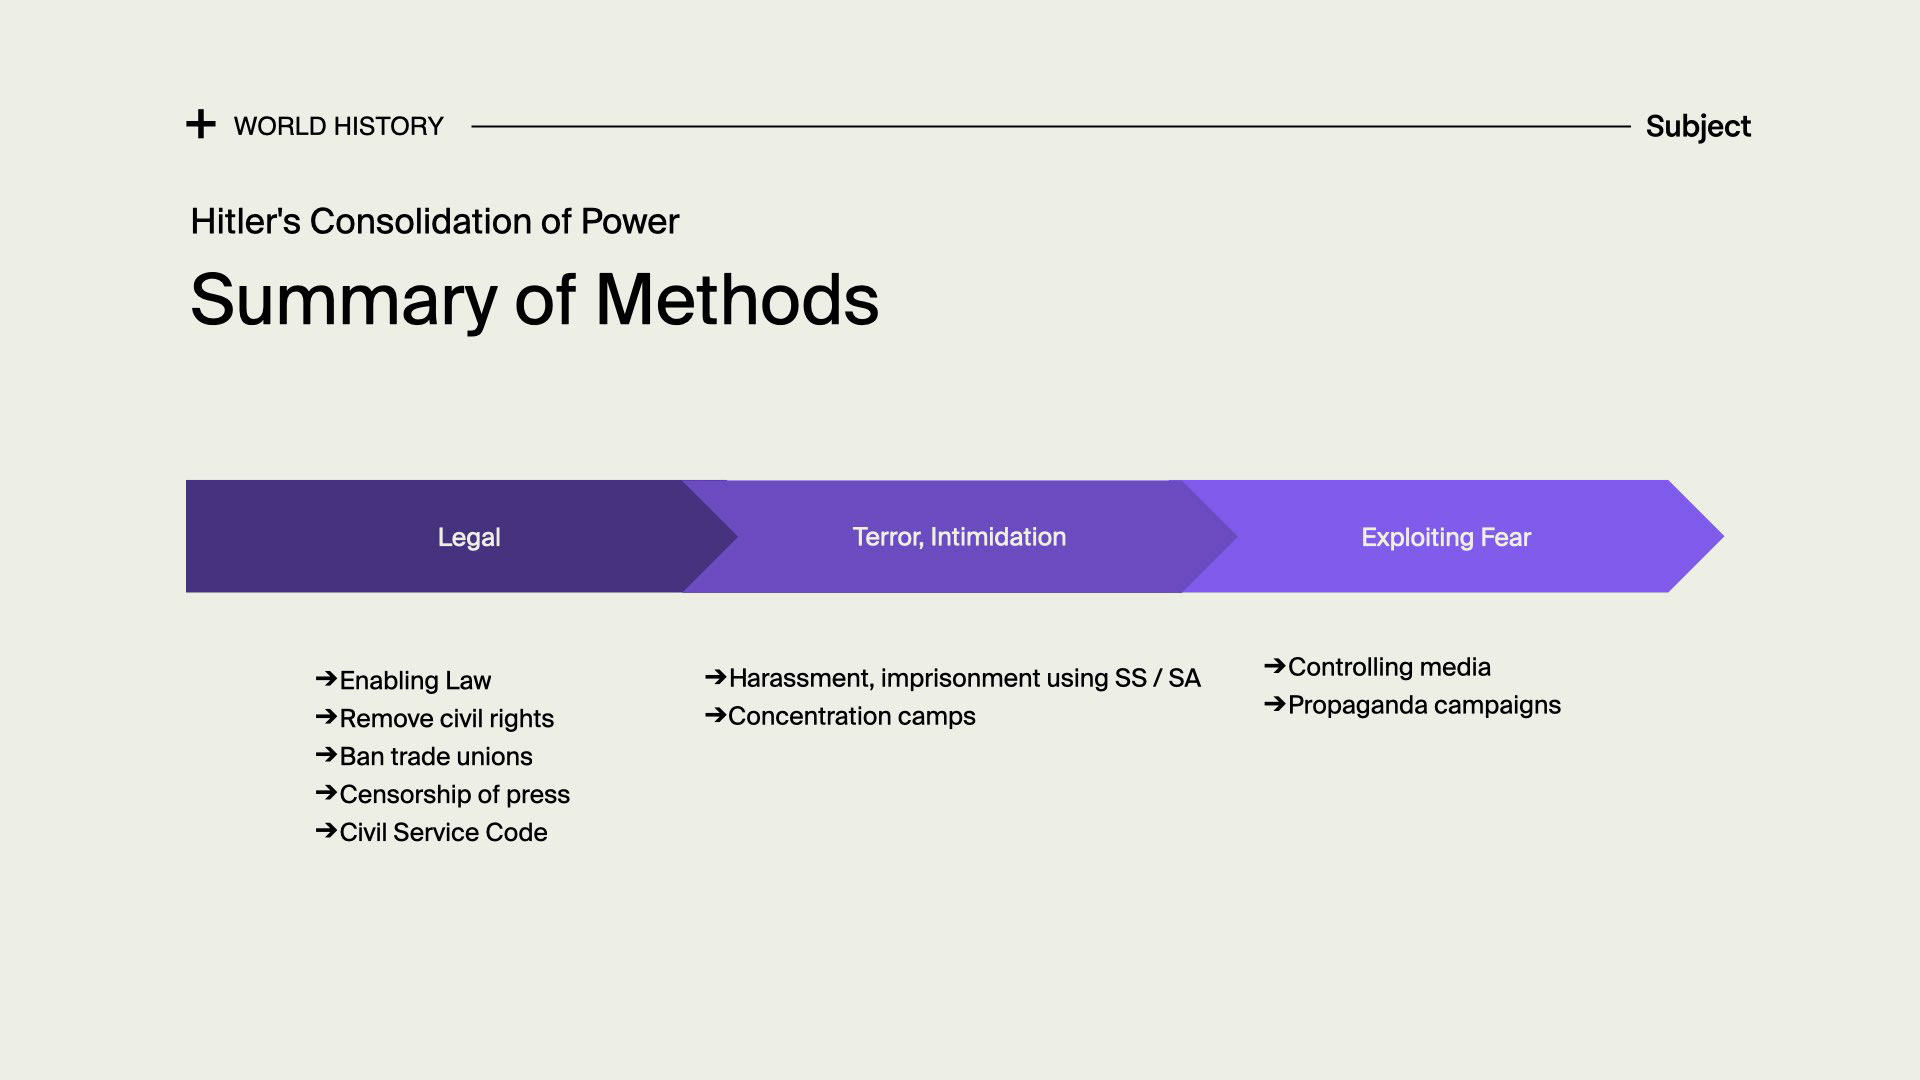Click the Harassment, imprisonment using SS / SA line
The image size is (1920, 1080).
pyautogui.click(x=953, y=678)
